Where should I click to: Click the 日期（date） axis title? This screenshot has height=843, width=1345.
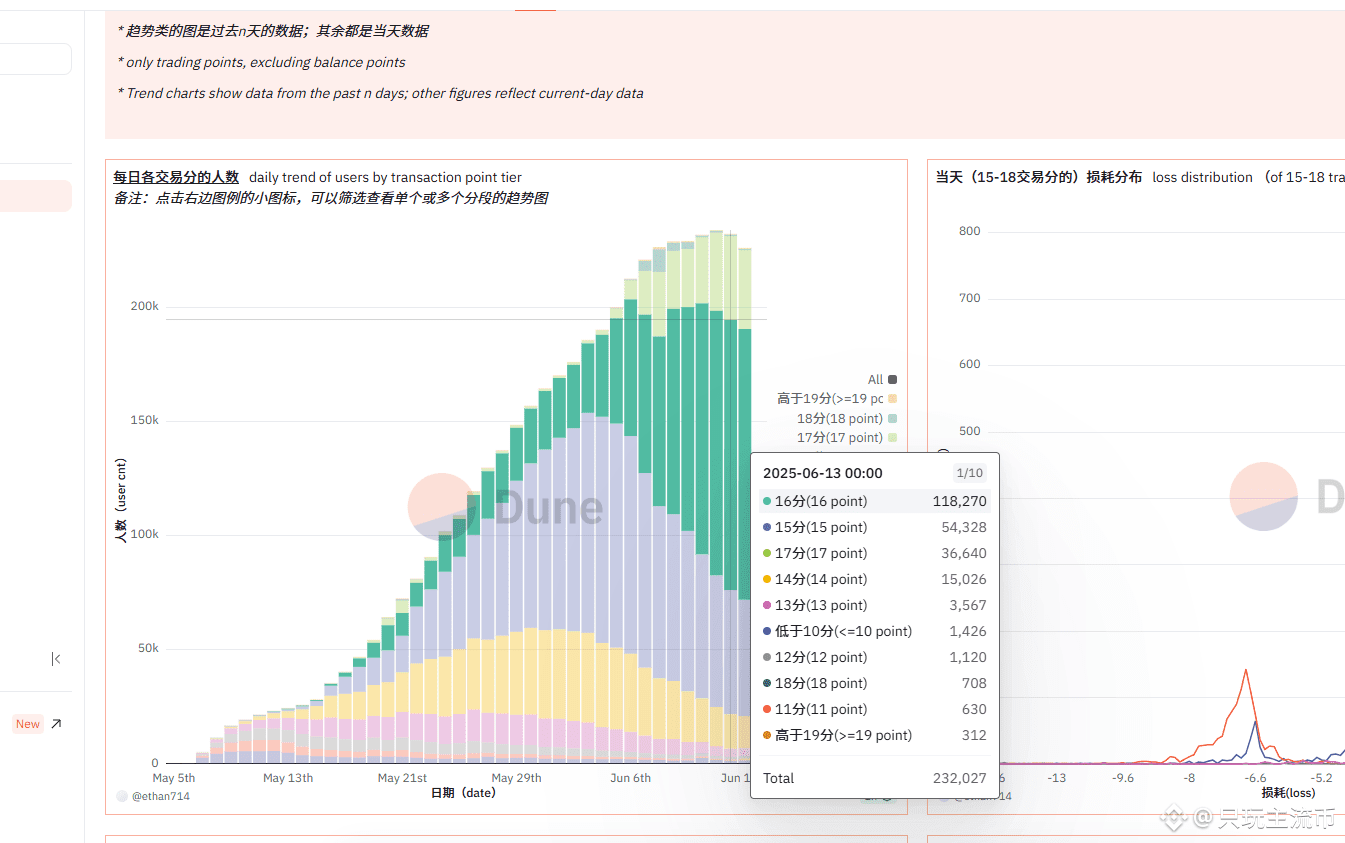click(x=463, y=793)
